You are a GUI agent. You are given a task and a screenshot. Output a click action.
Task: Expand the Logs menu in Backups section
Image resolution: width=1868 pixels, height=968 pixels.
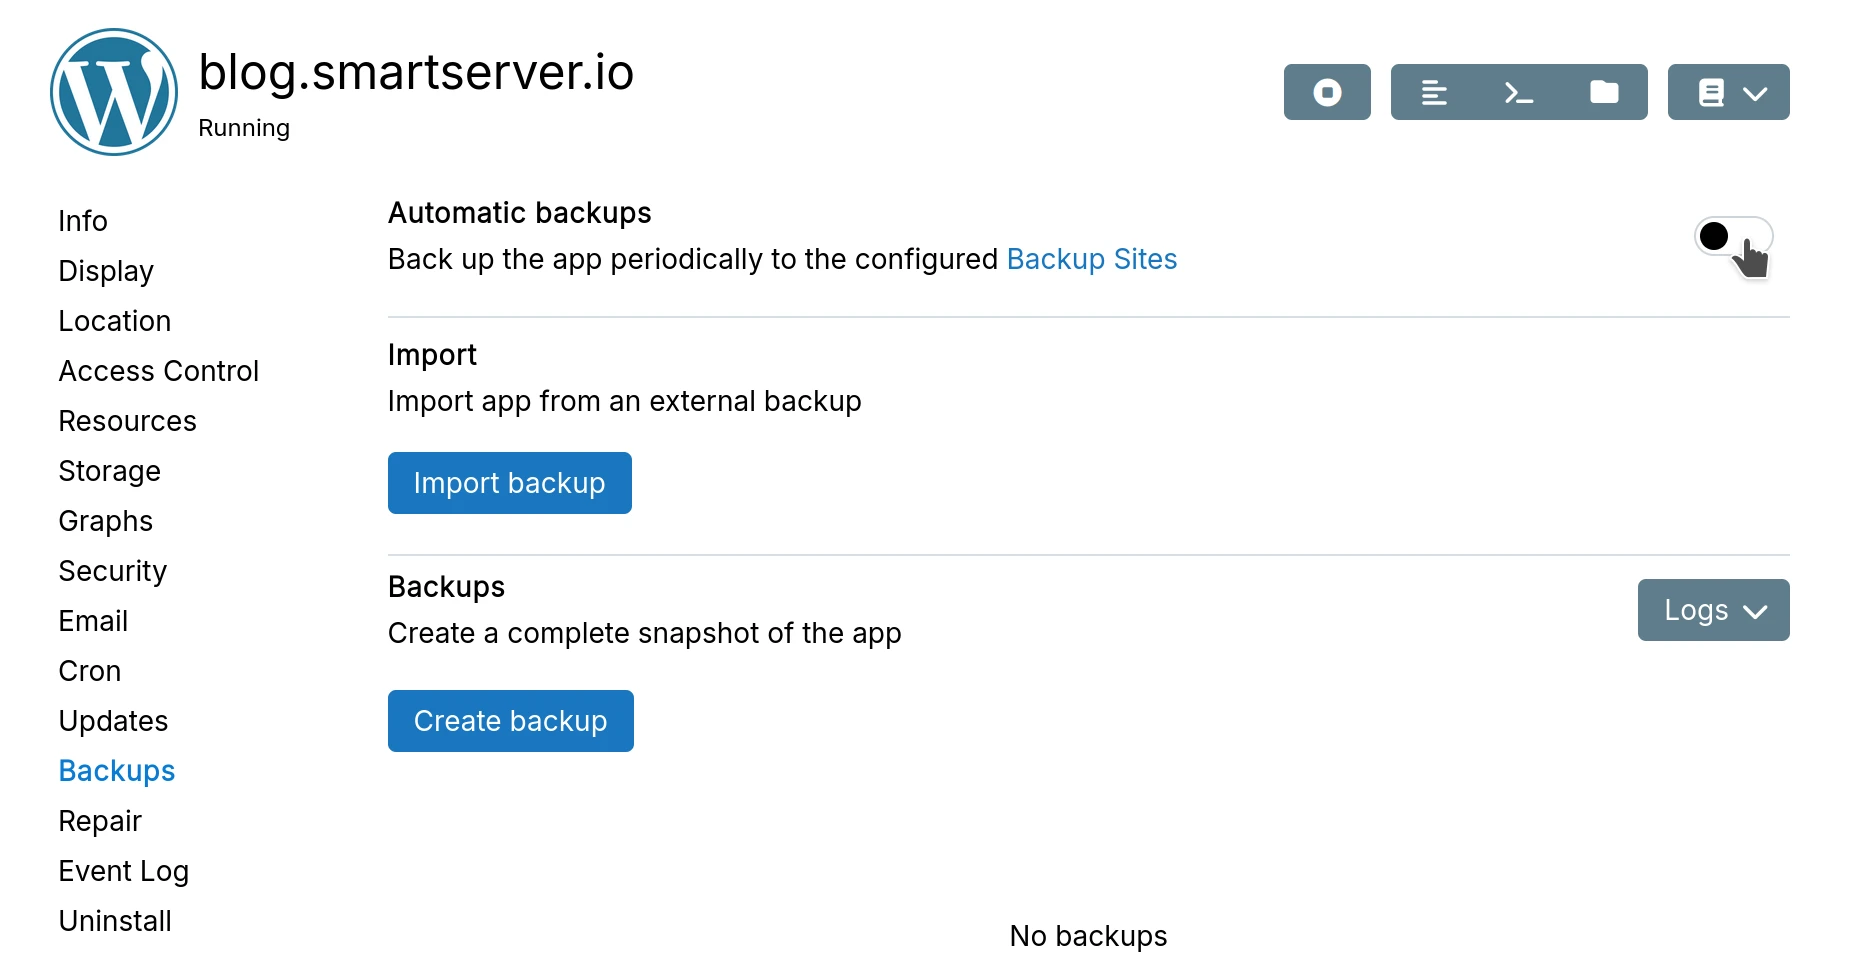[x=1712, y=610]
